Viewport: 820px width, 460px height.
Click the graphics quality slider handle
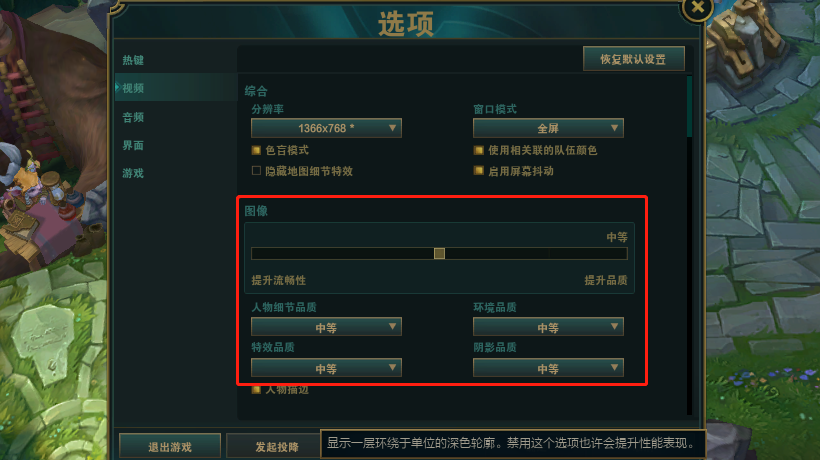[439, 254]
